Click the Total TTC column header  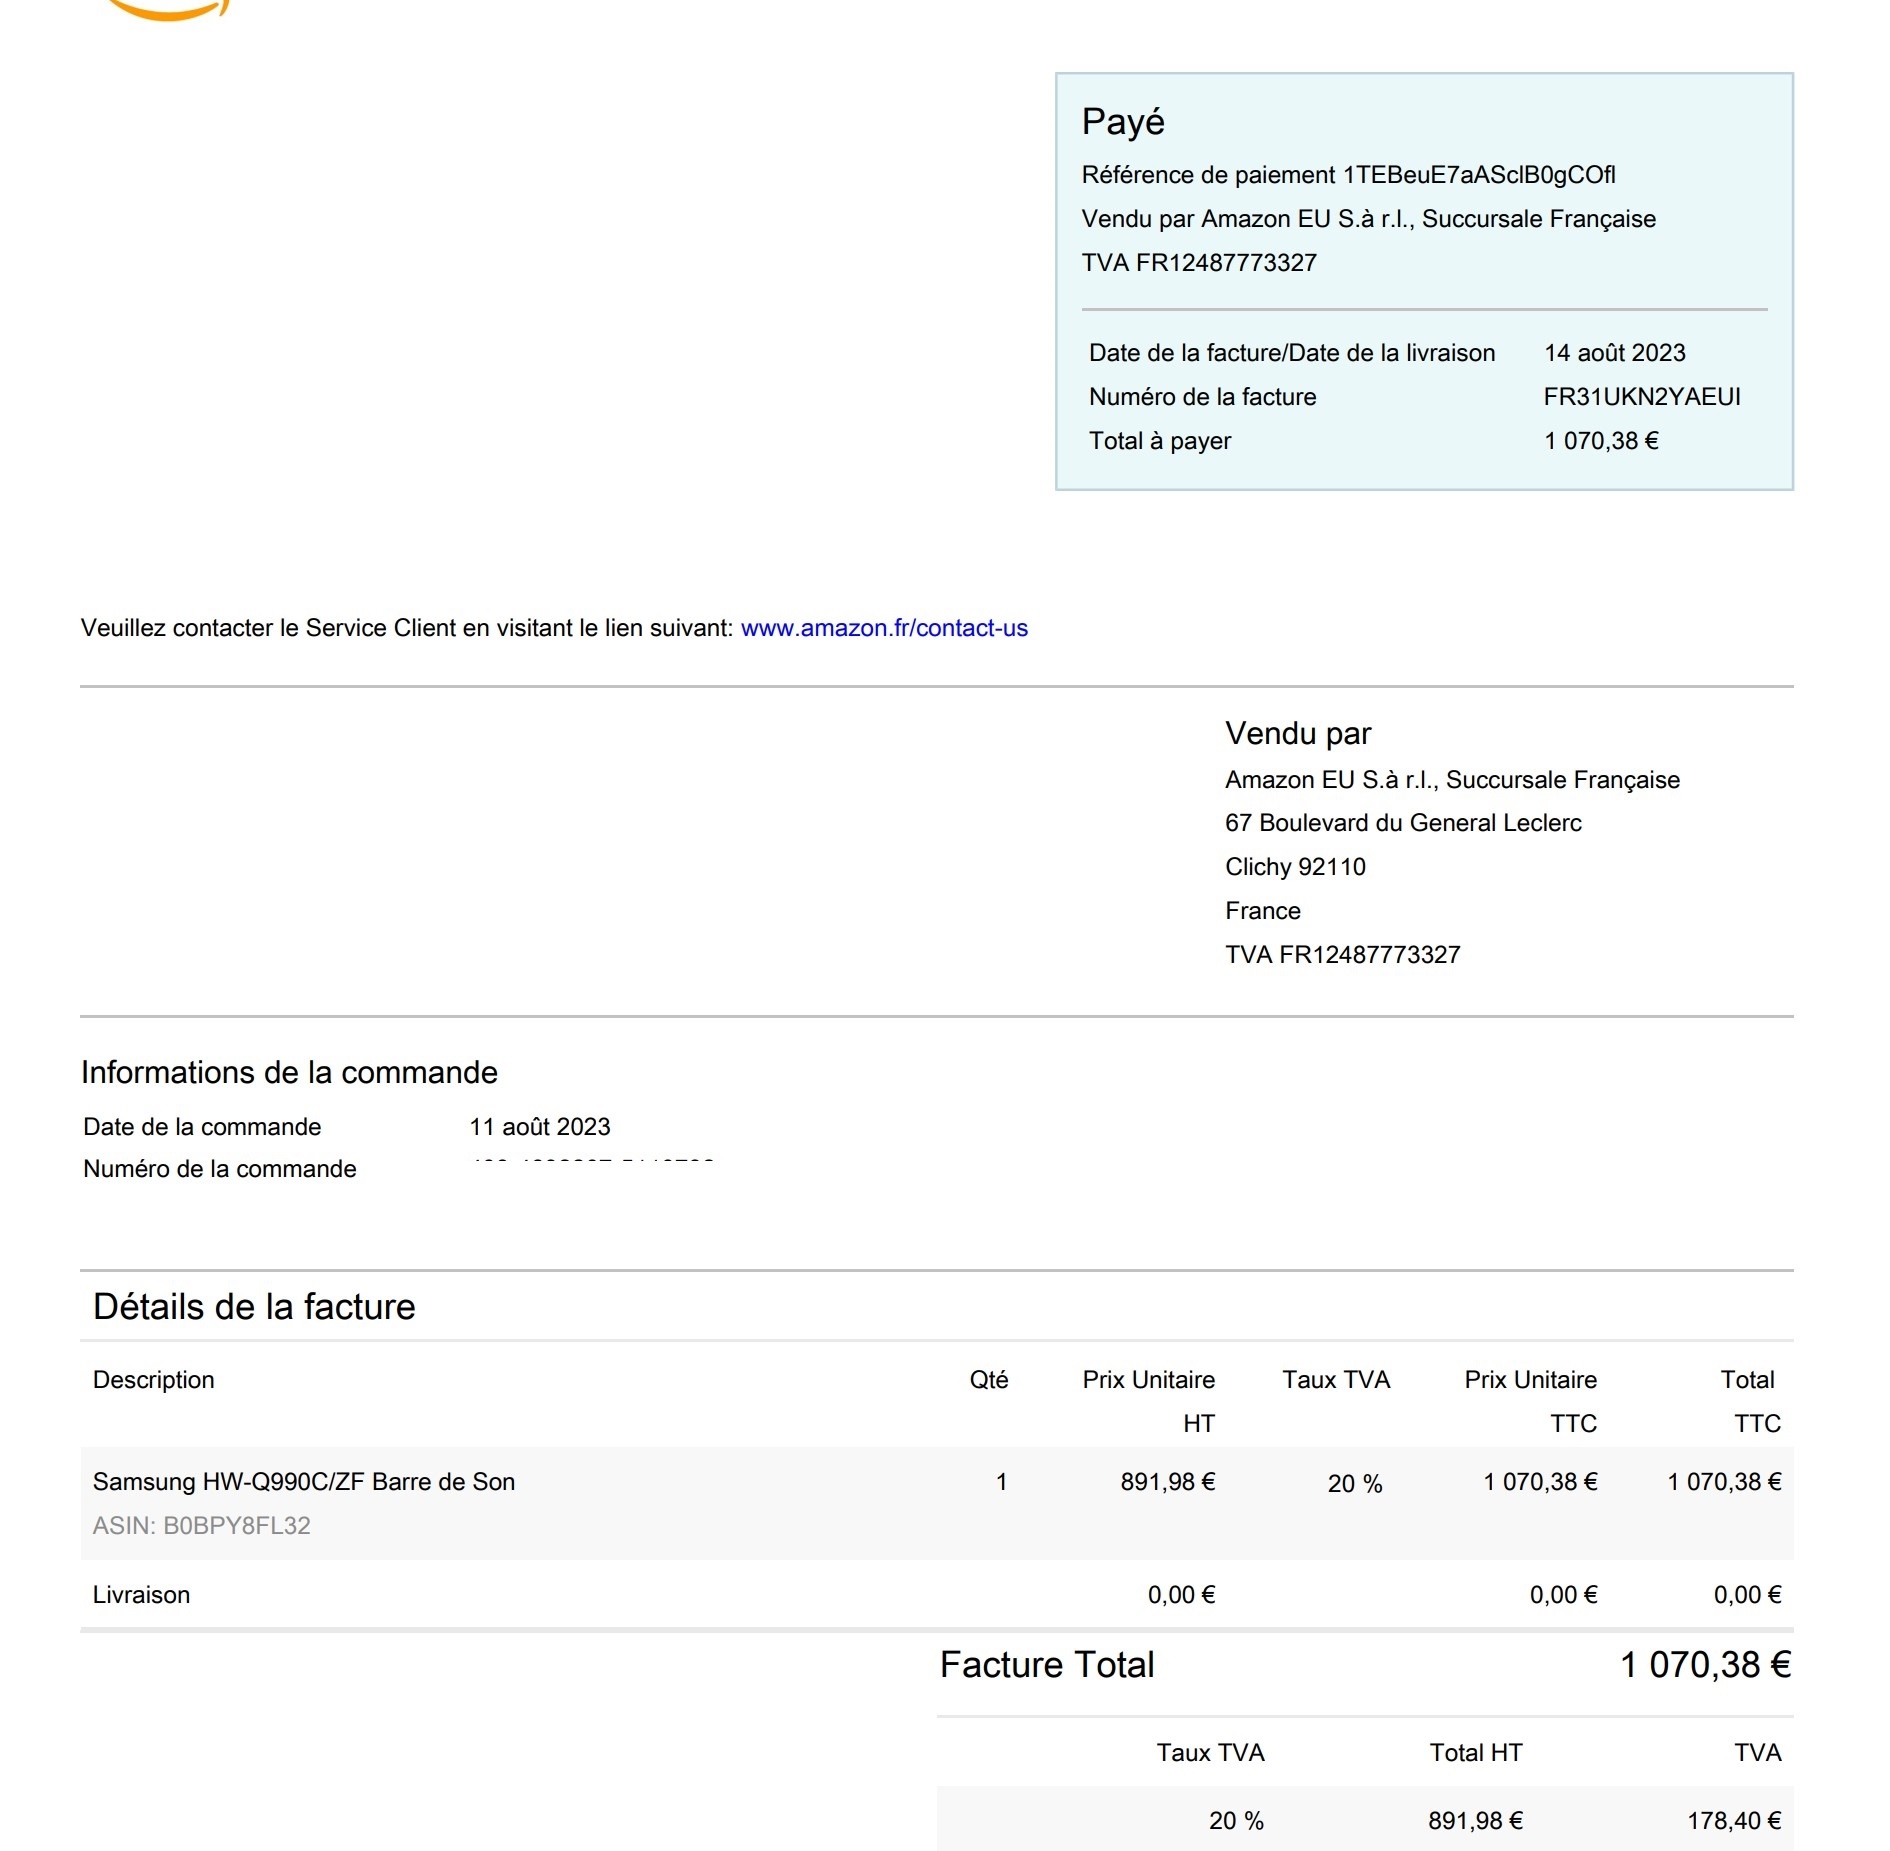click(x=1751, y=1401)
